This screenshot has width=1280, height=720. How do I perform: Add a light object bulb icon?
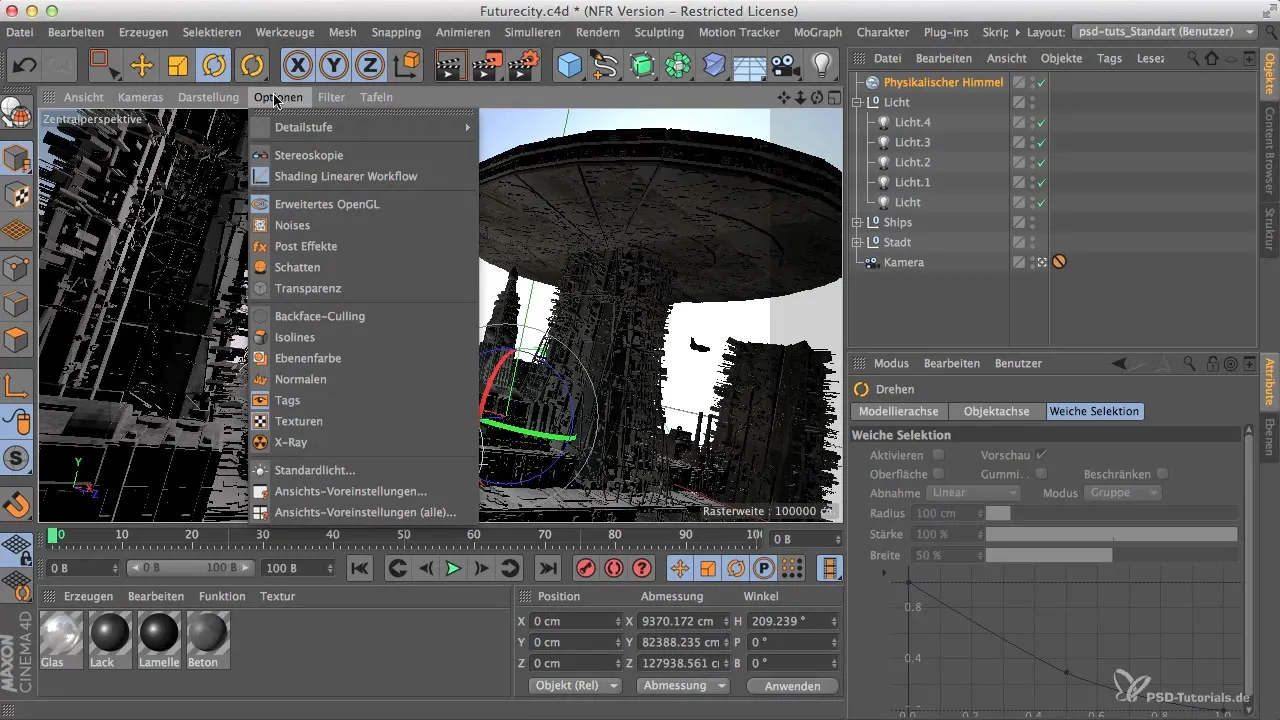click(x=822, y=66)
